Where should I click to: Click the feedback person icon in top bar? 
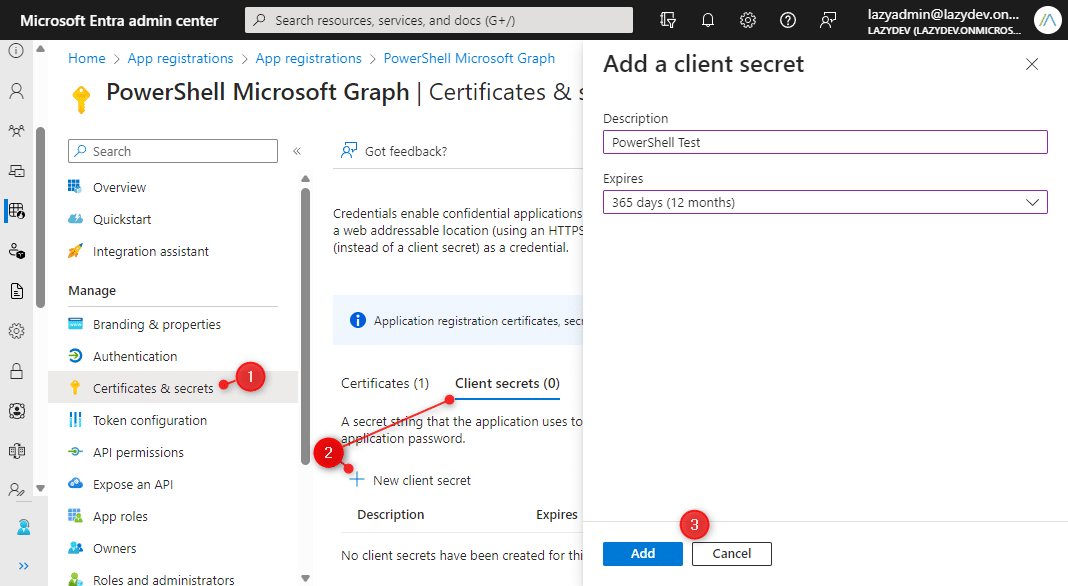click(x=828, y=20)
